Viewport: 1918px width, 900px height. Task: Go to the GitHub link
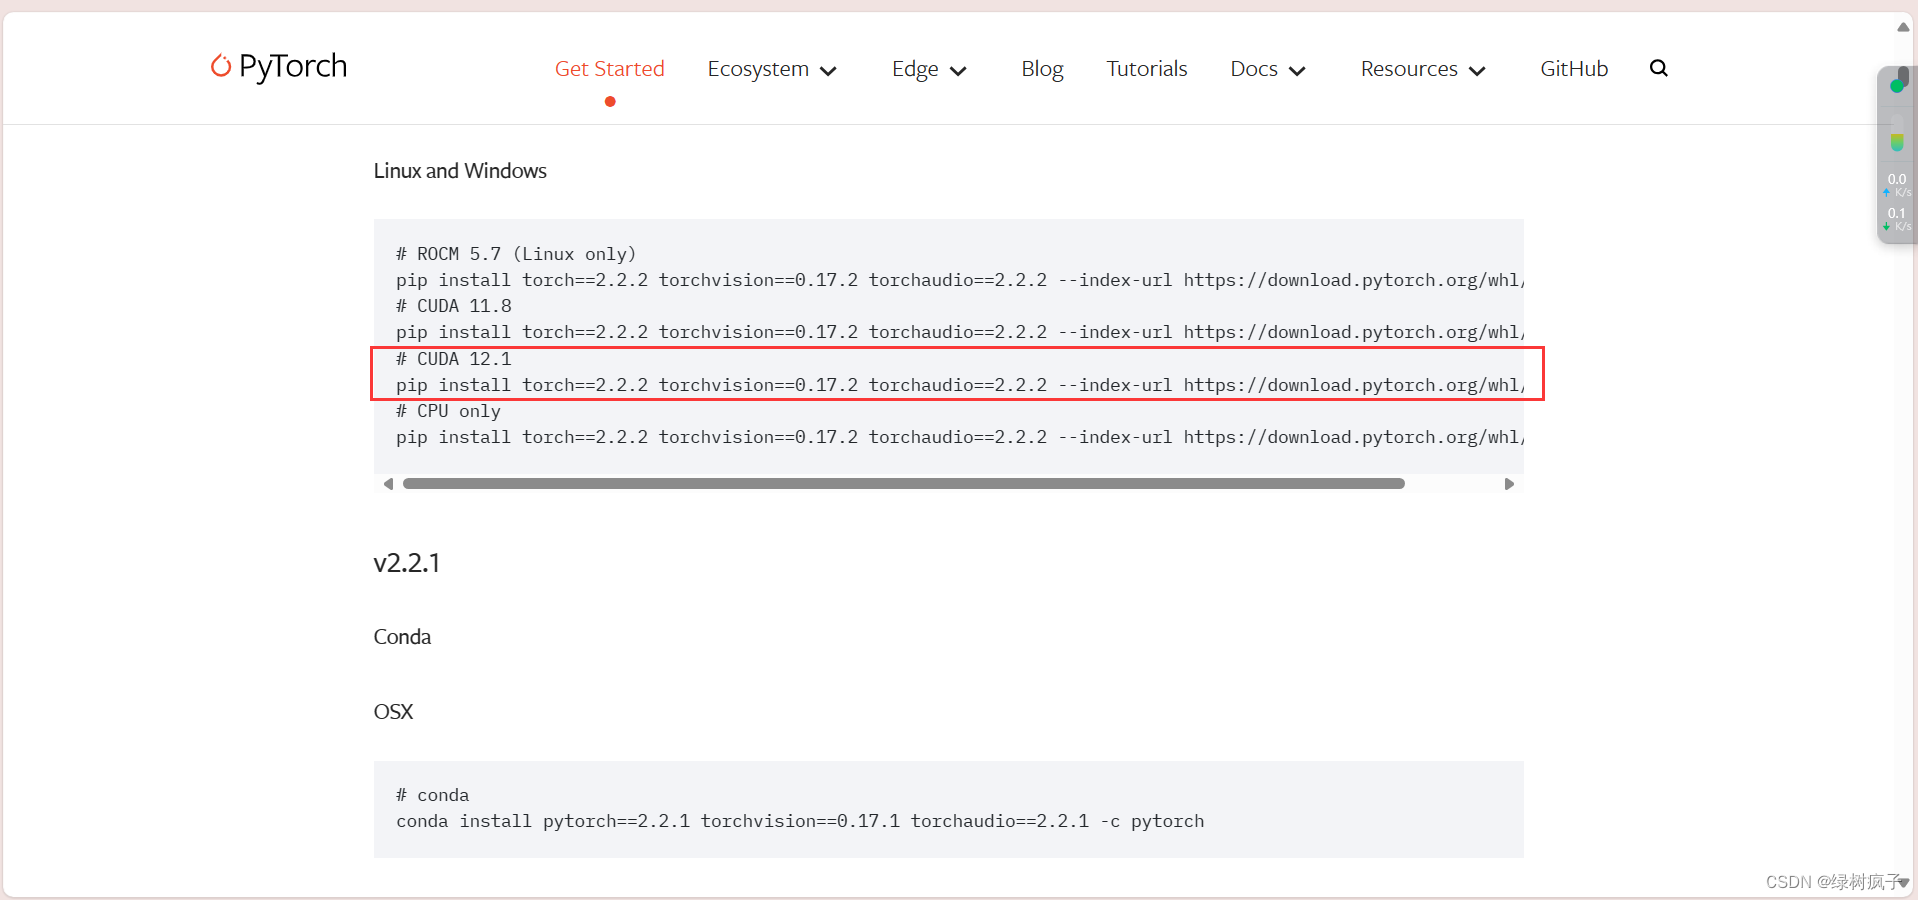(1574, 69)
